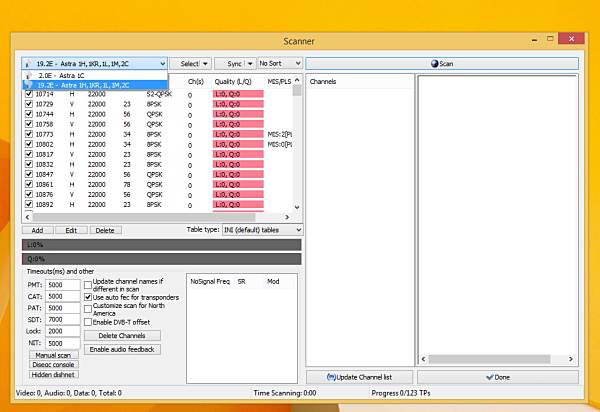Click the Done button
Screen dimensions: 600x412
tap(498, 377)
